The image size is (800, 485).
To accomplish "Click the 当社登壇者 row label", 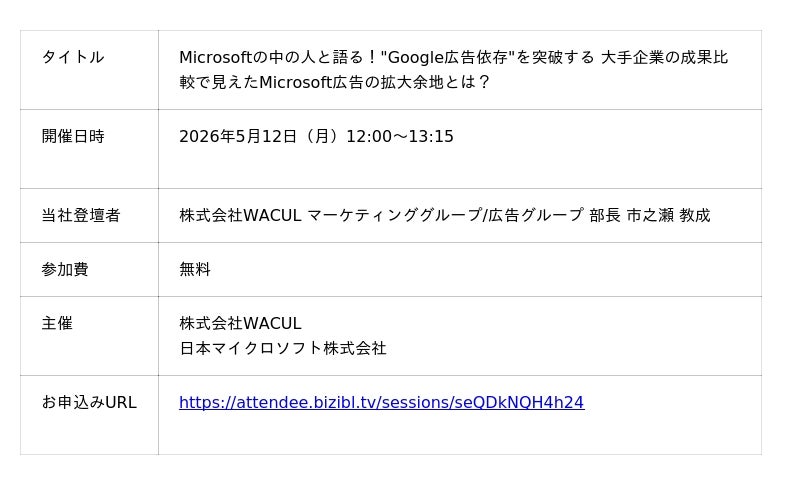I will coord(80,215).
